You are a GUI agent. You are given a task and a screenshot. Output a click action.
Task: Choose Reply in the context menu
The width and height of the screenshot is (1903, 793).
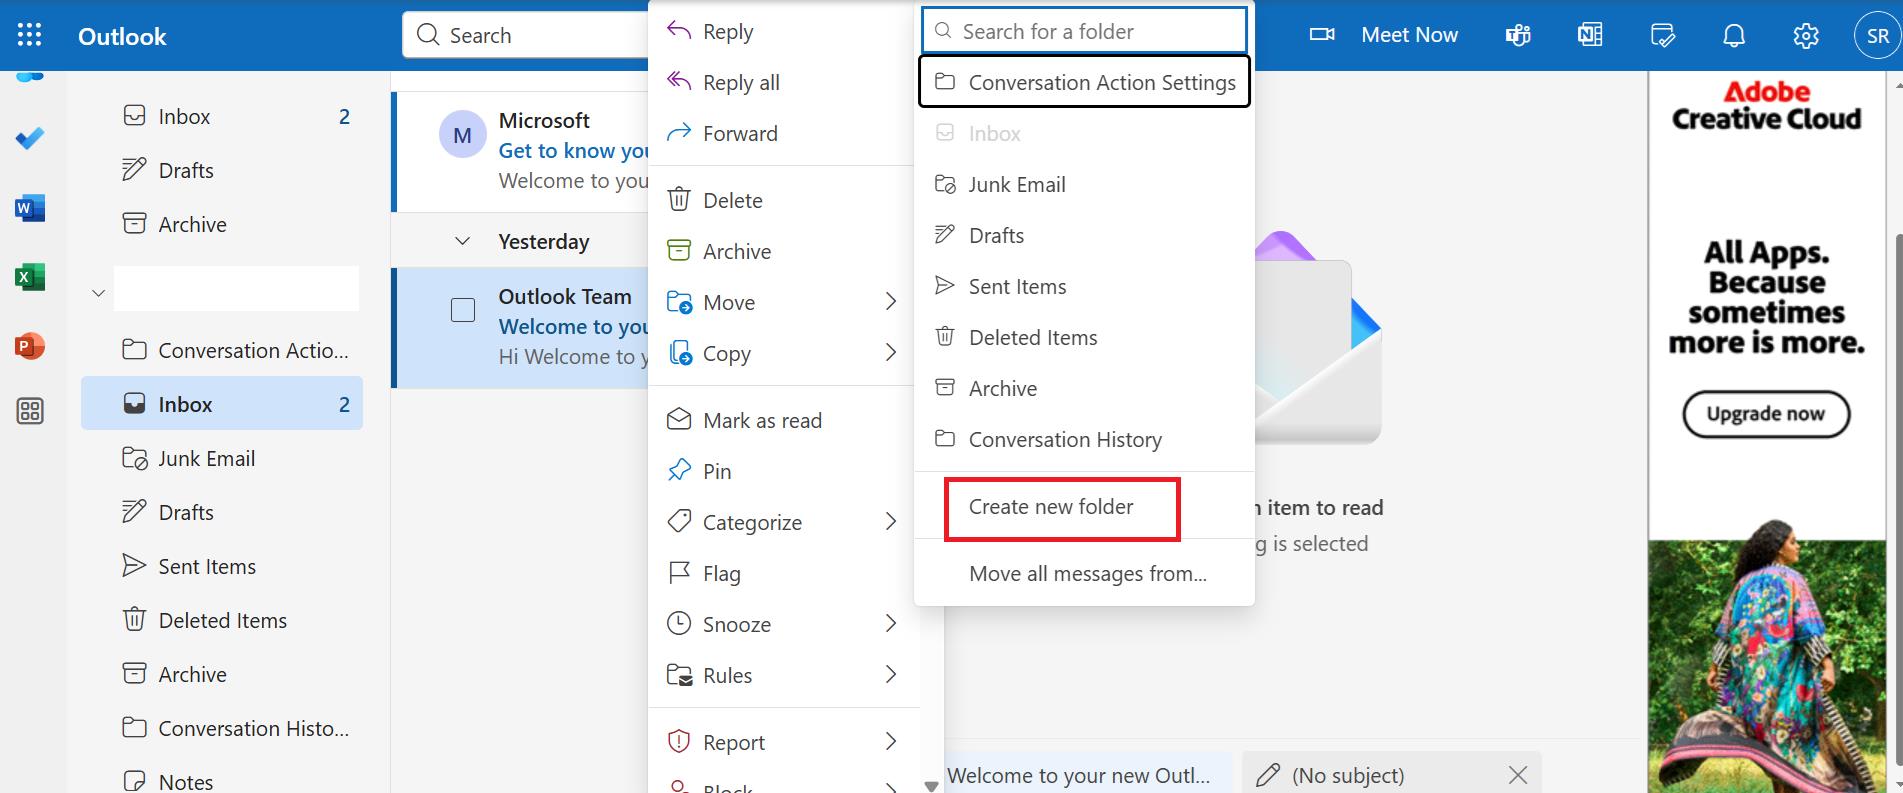click(784, 31)
